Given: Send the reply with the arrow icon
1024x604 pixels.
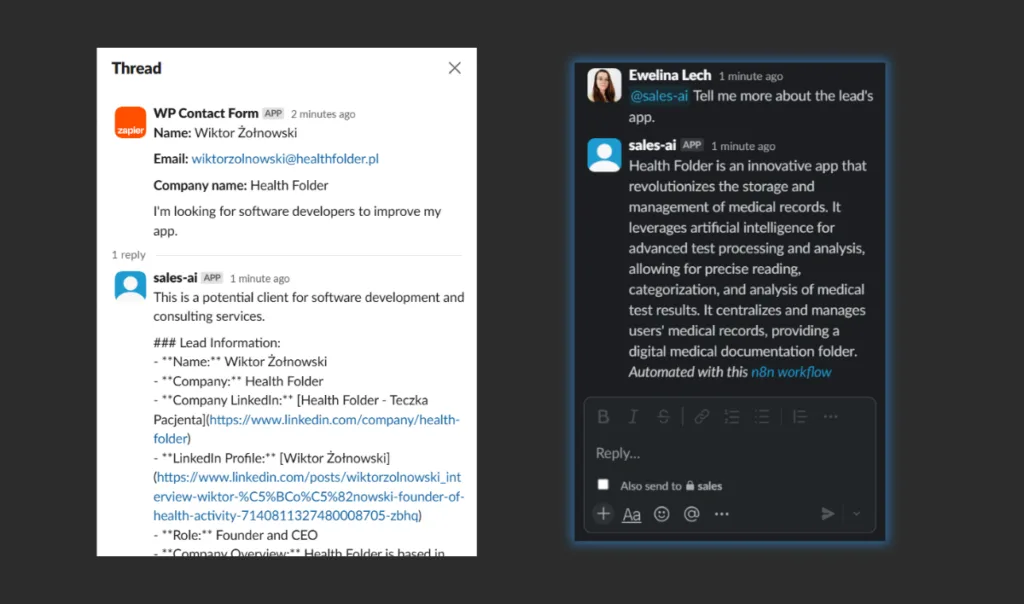Looking at the screenshot, I should [x=827, y=514].
